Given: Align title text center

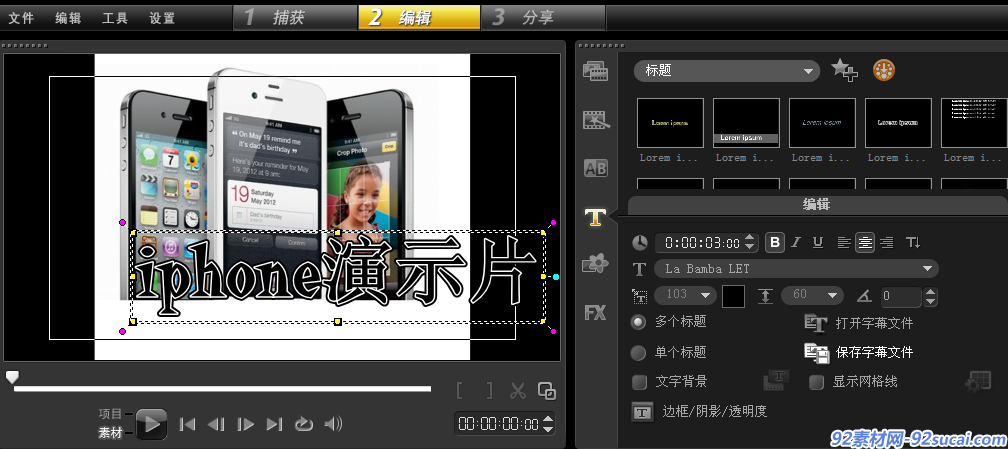Looking at the screenshot, I should (865, 243).
